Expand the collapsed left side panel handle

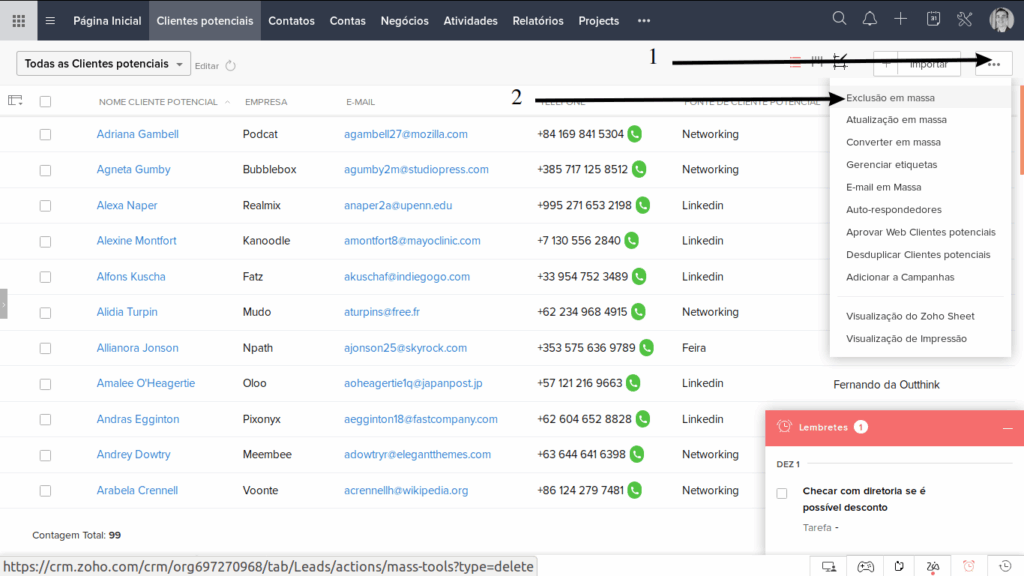(x=4, y=304)
